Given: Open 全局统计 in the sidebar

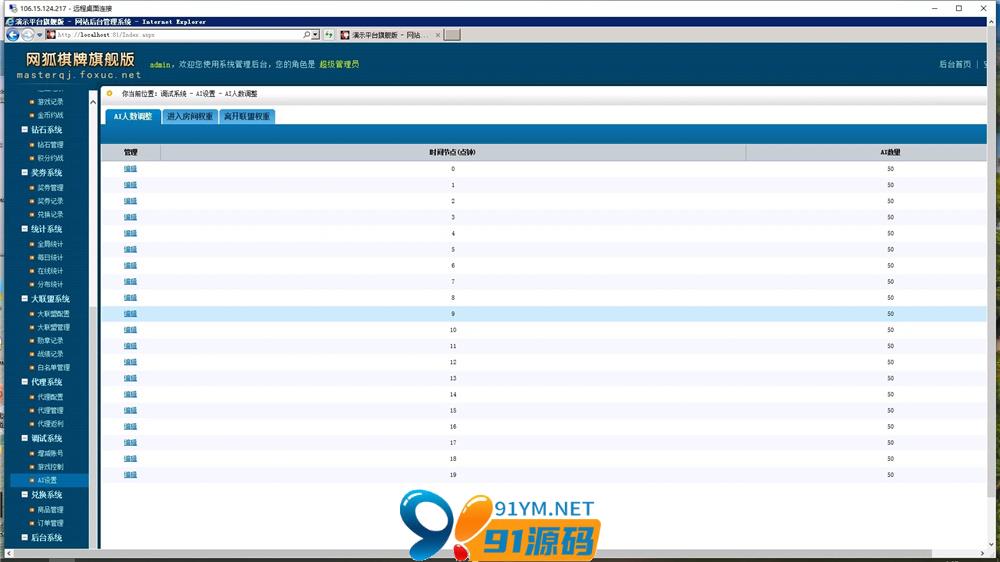Looking at the screenshot, I should 50,244.
